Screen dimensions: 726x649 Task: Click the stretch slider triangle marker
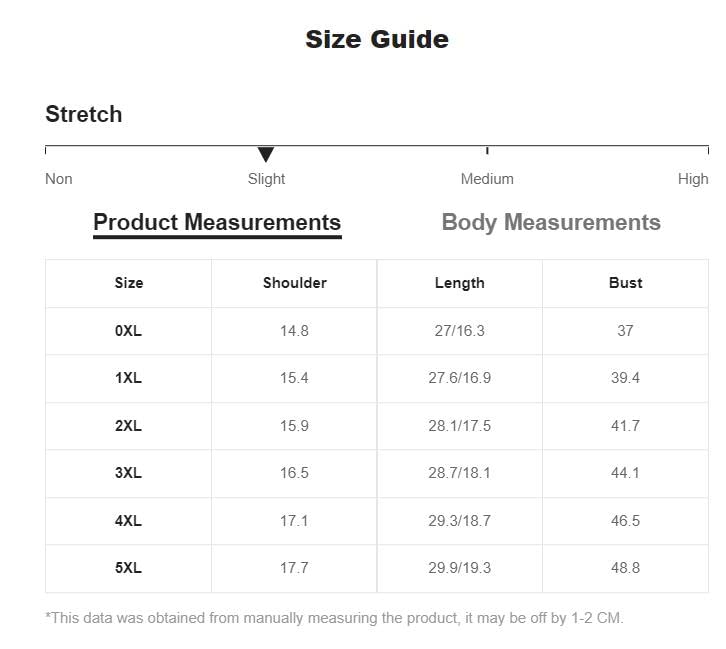point(266,154)
